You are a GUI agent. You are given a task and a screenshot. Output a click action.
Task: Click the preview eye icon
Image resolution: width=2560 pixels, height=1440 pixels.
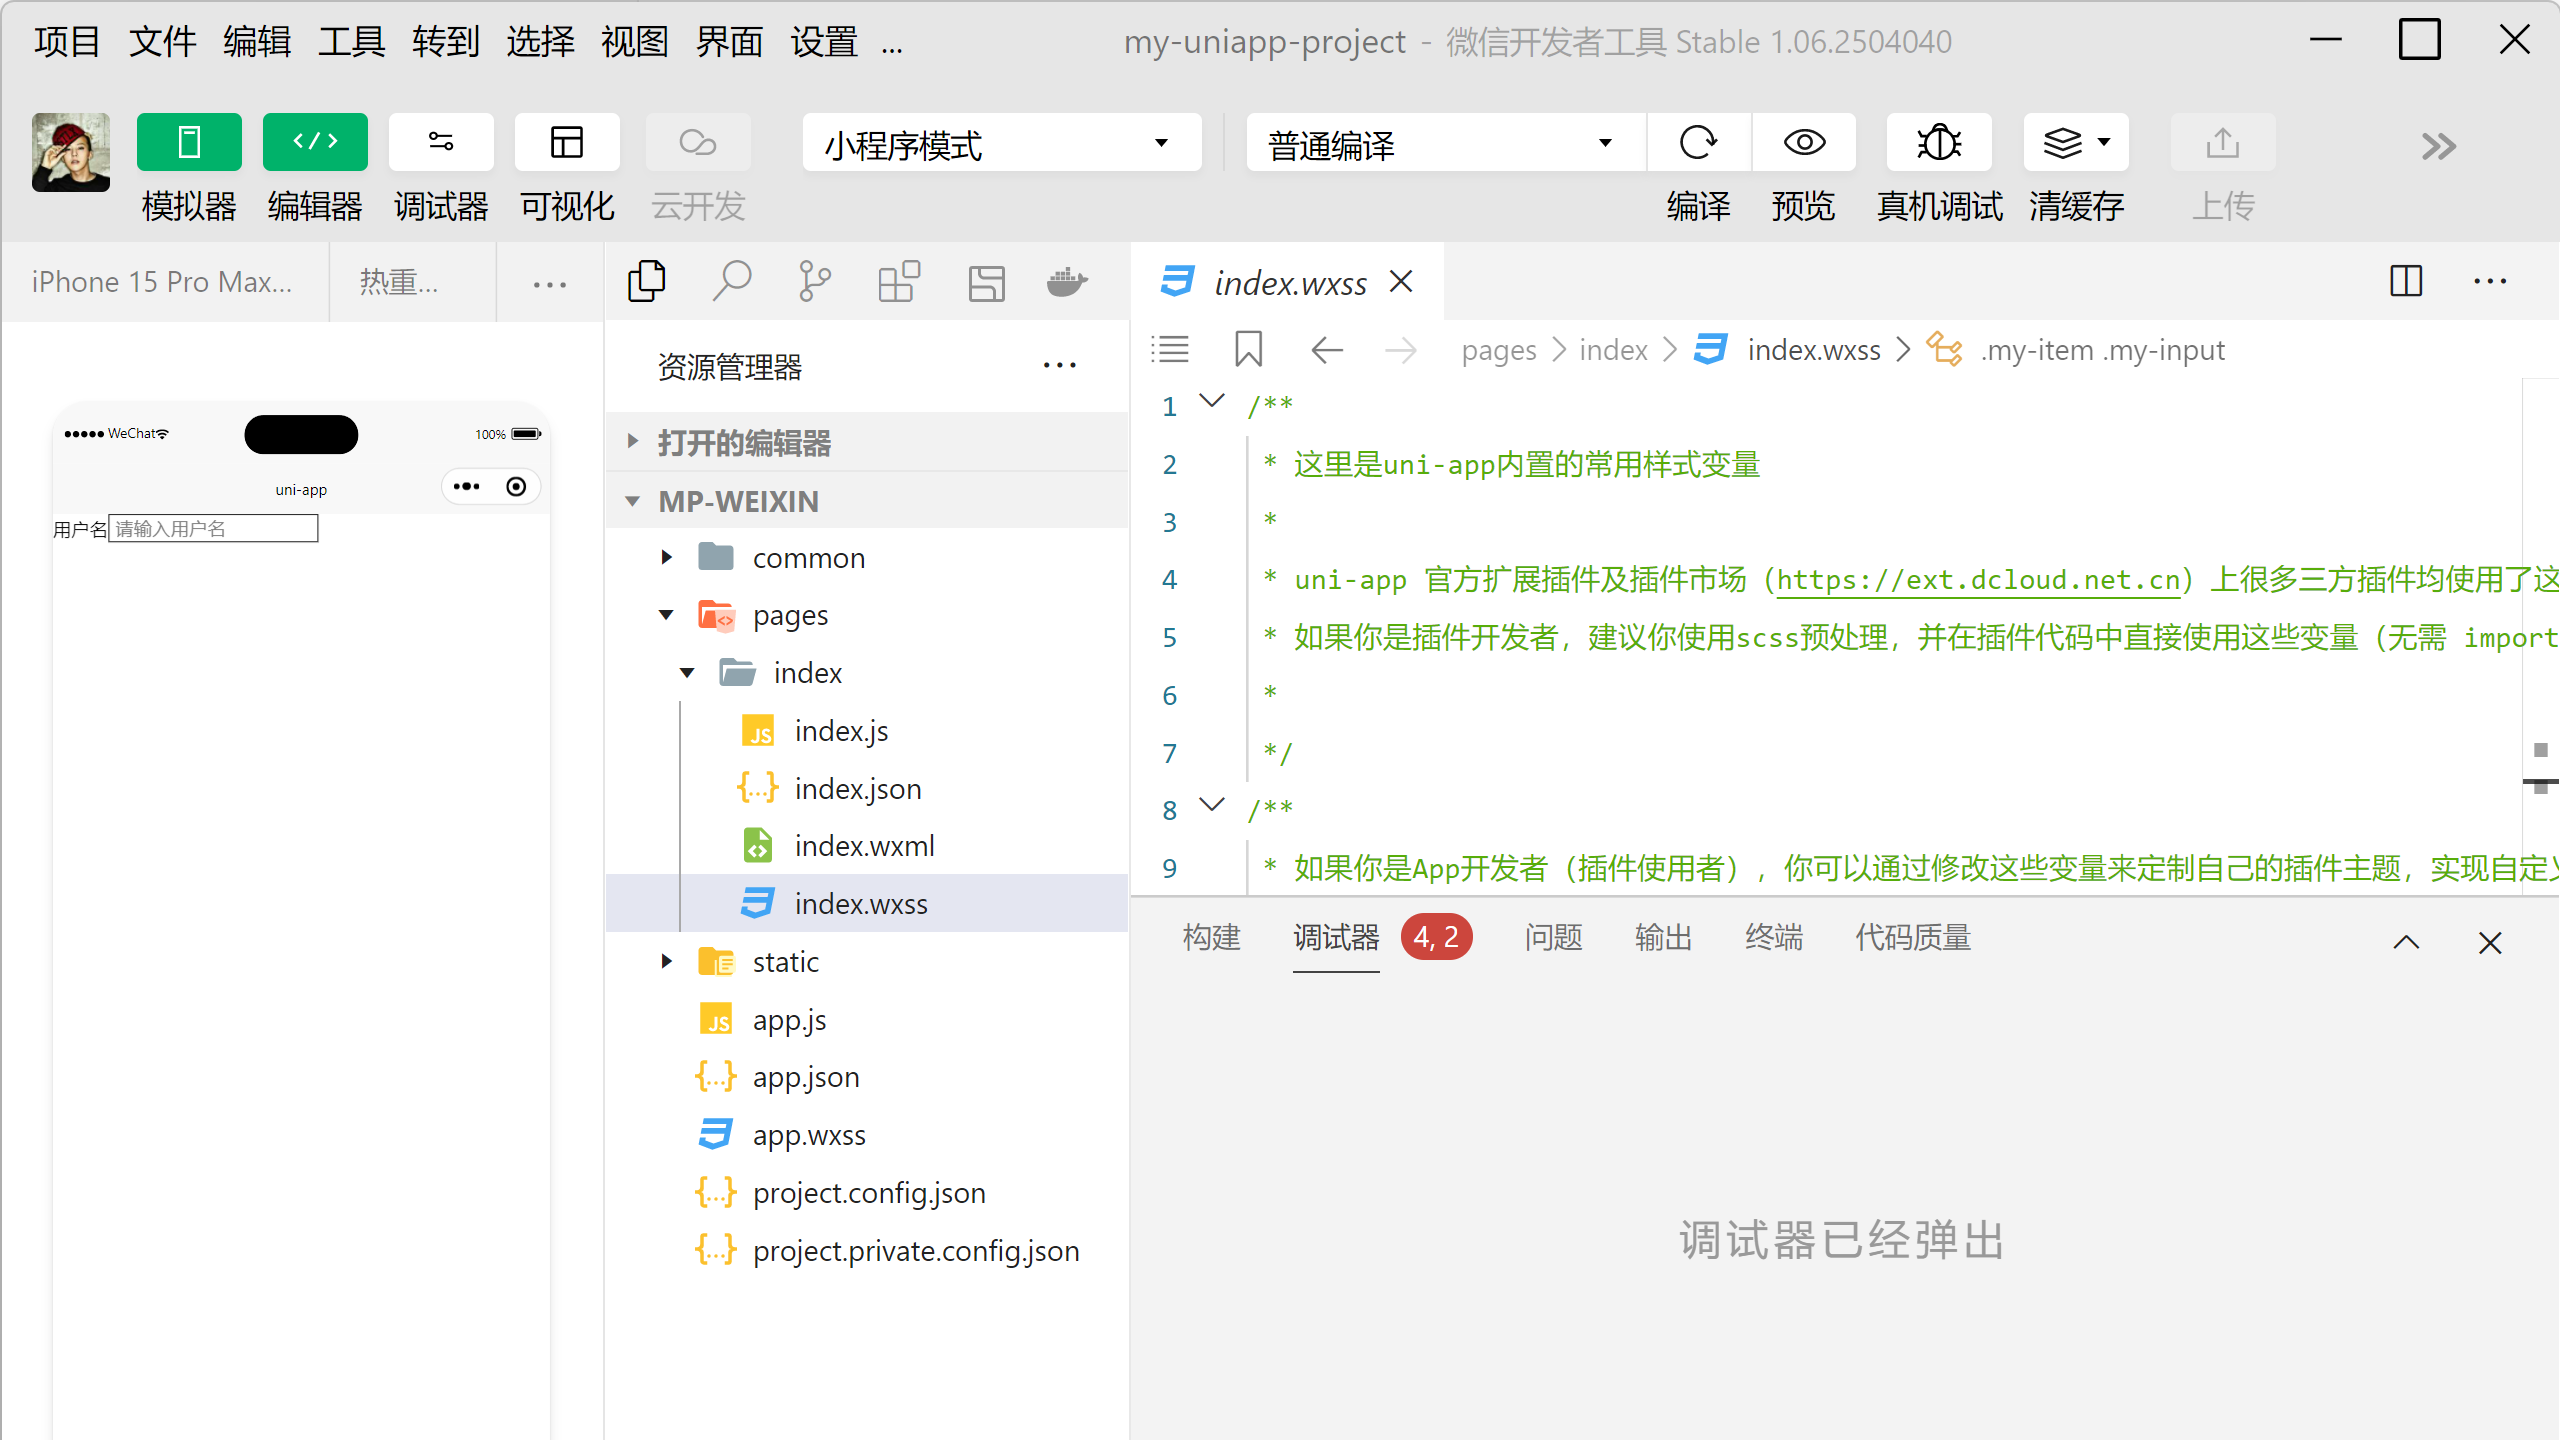pos(1803,143)
